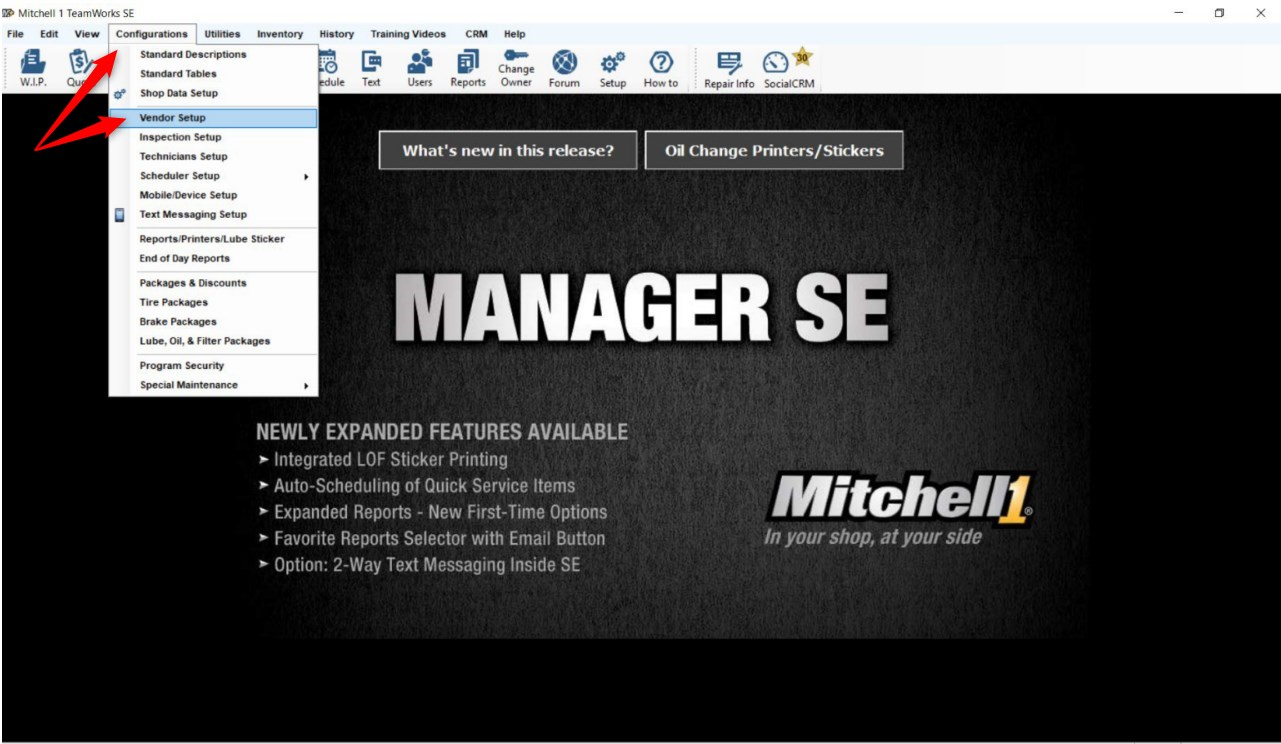1281x744 pixels.
Task: Choose Text Messaging Setup
Action: pyautogui.click(x=213, y=215)
